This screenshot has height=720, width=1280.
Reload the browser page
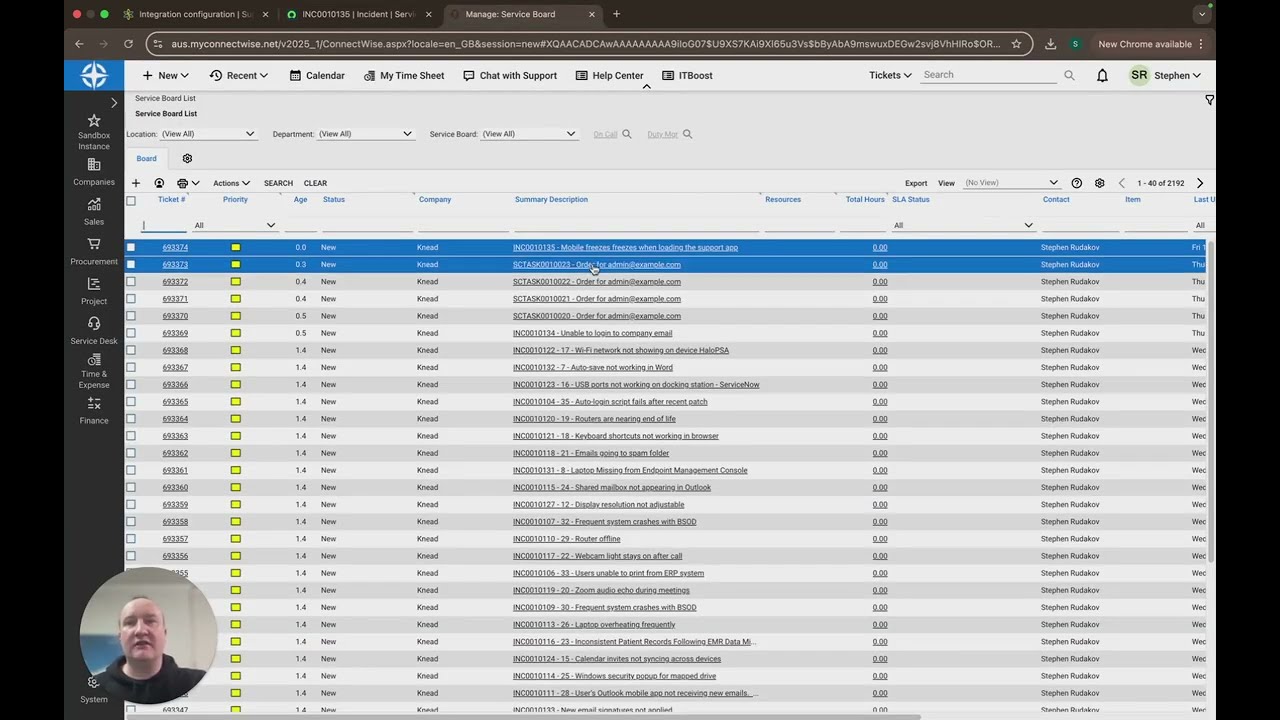coord(128,44)
